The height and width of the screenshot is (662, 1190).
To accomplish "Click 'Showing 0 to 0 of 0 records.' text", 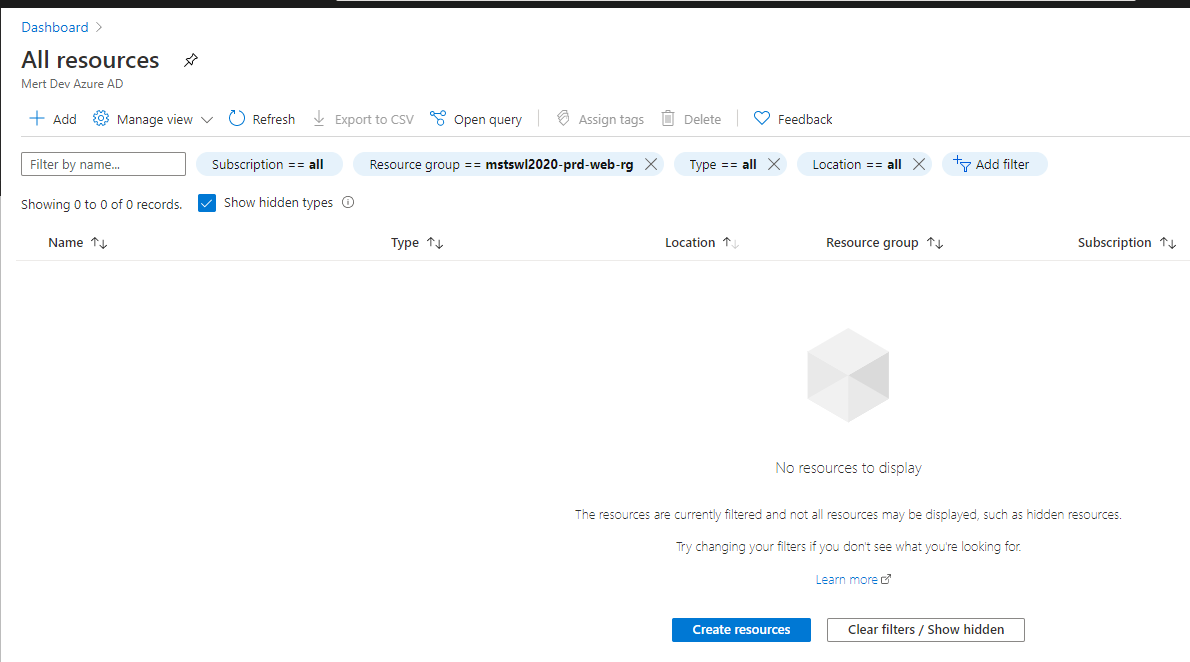I will 102,204.
